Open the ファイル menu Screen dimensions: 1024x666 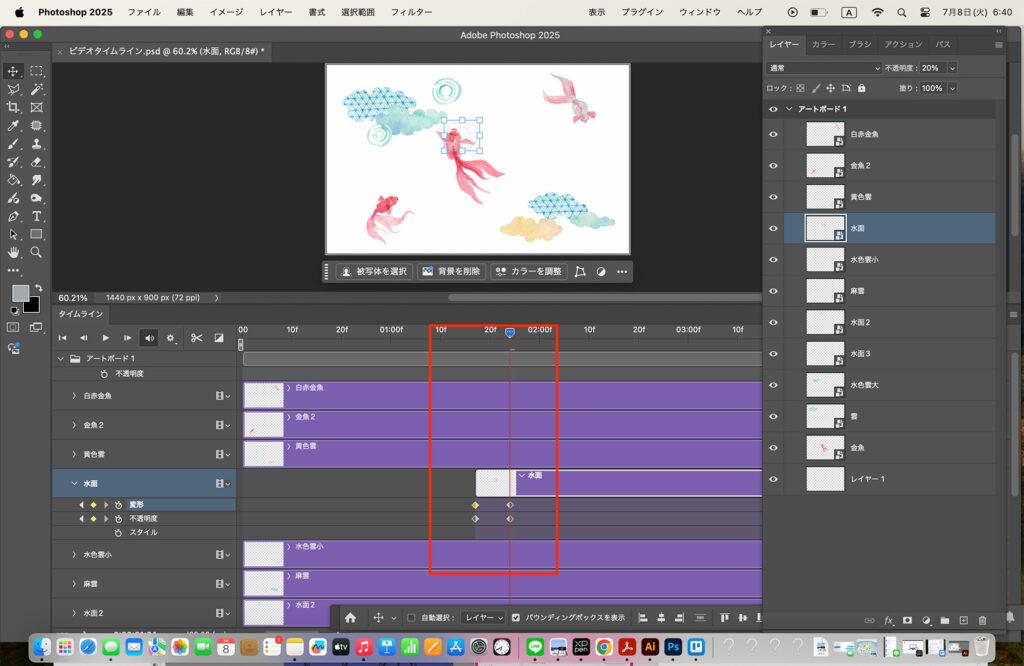[x=144, y=12]
